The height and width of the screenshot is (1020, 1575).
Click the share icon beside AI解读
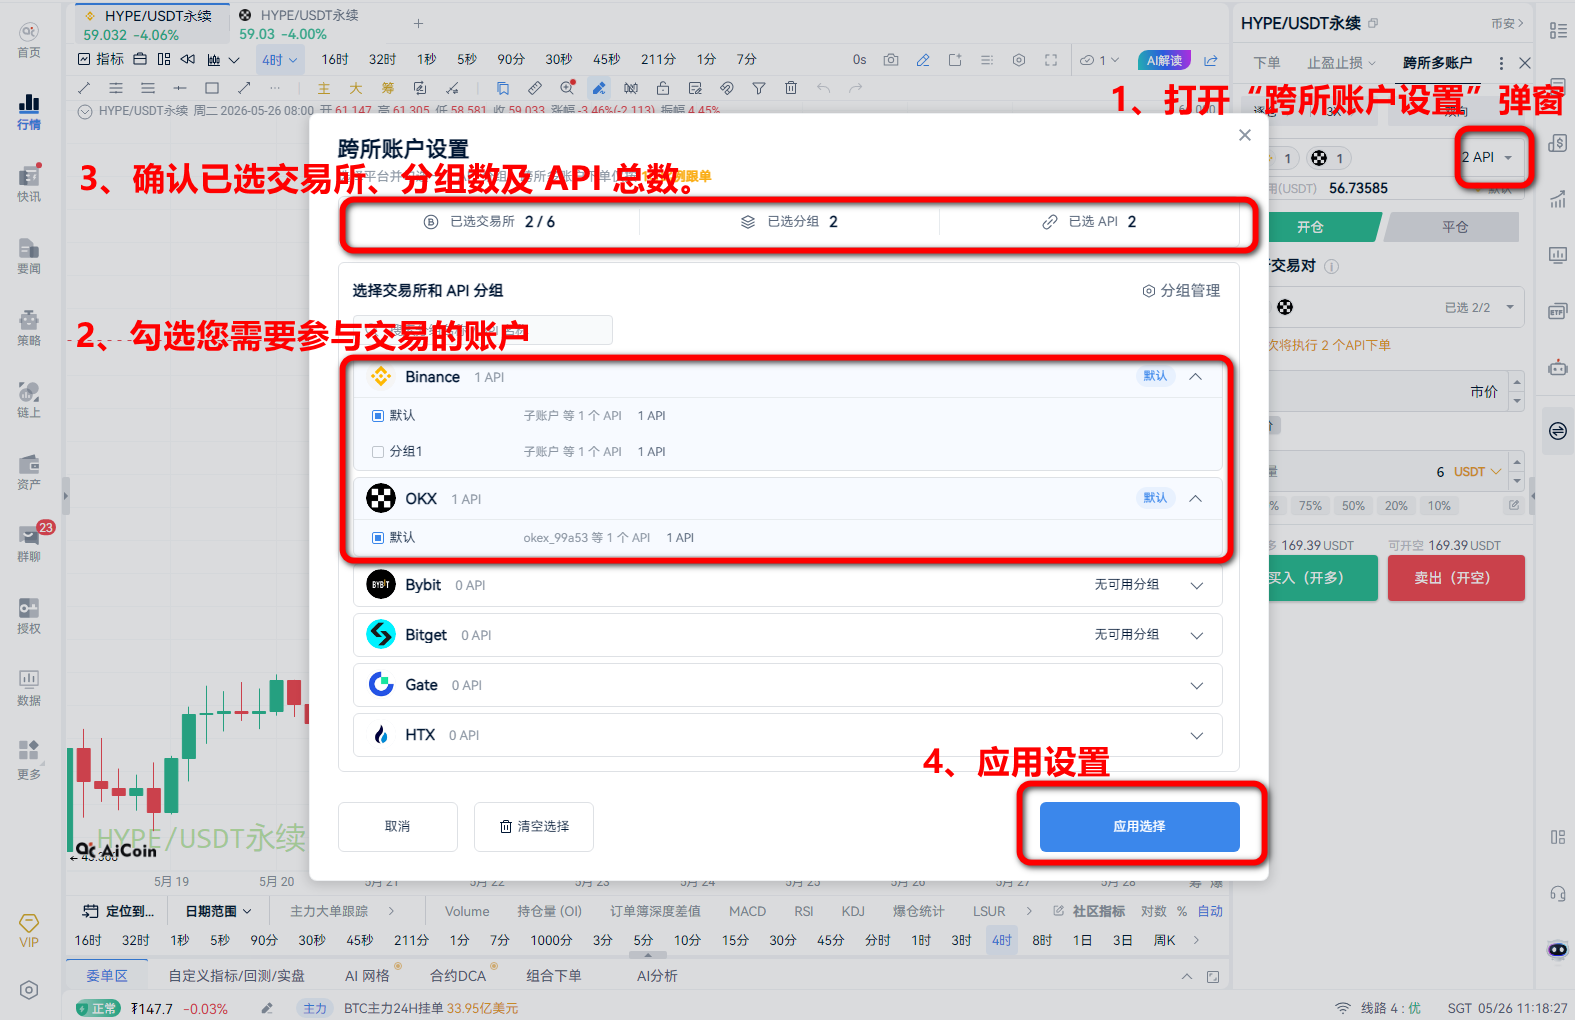1211,60
